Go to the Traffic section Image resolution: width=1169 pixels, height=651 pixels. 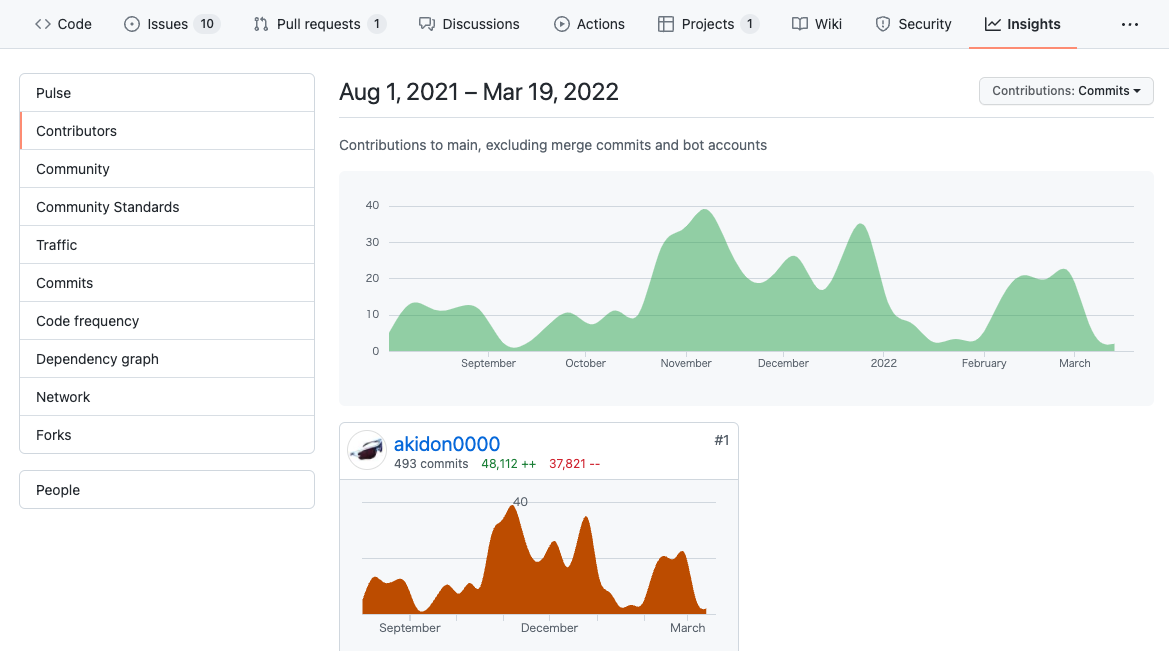click(167, 245)
